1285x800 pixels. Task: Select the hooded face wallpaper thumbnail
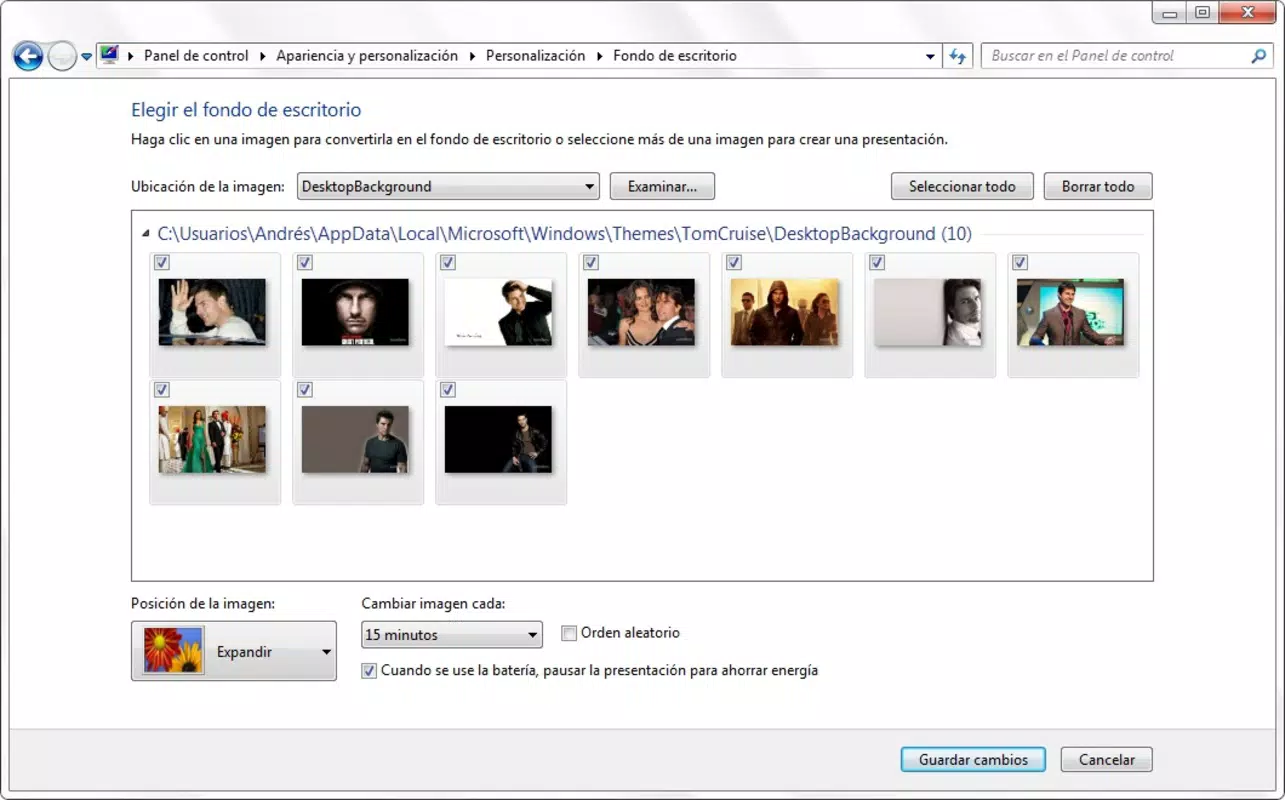(x=355, y=312)
